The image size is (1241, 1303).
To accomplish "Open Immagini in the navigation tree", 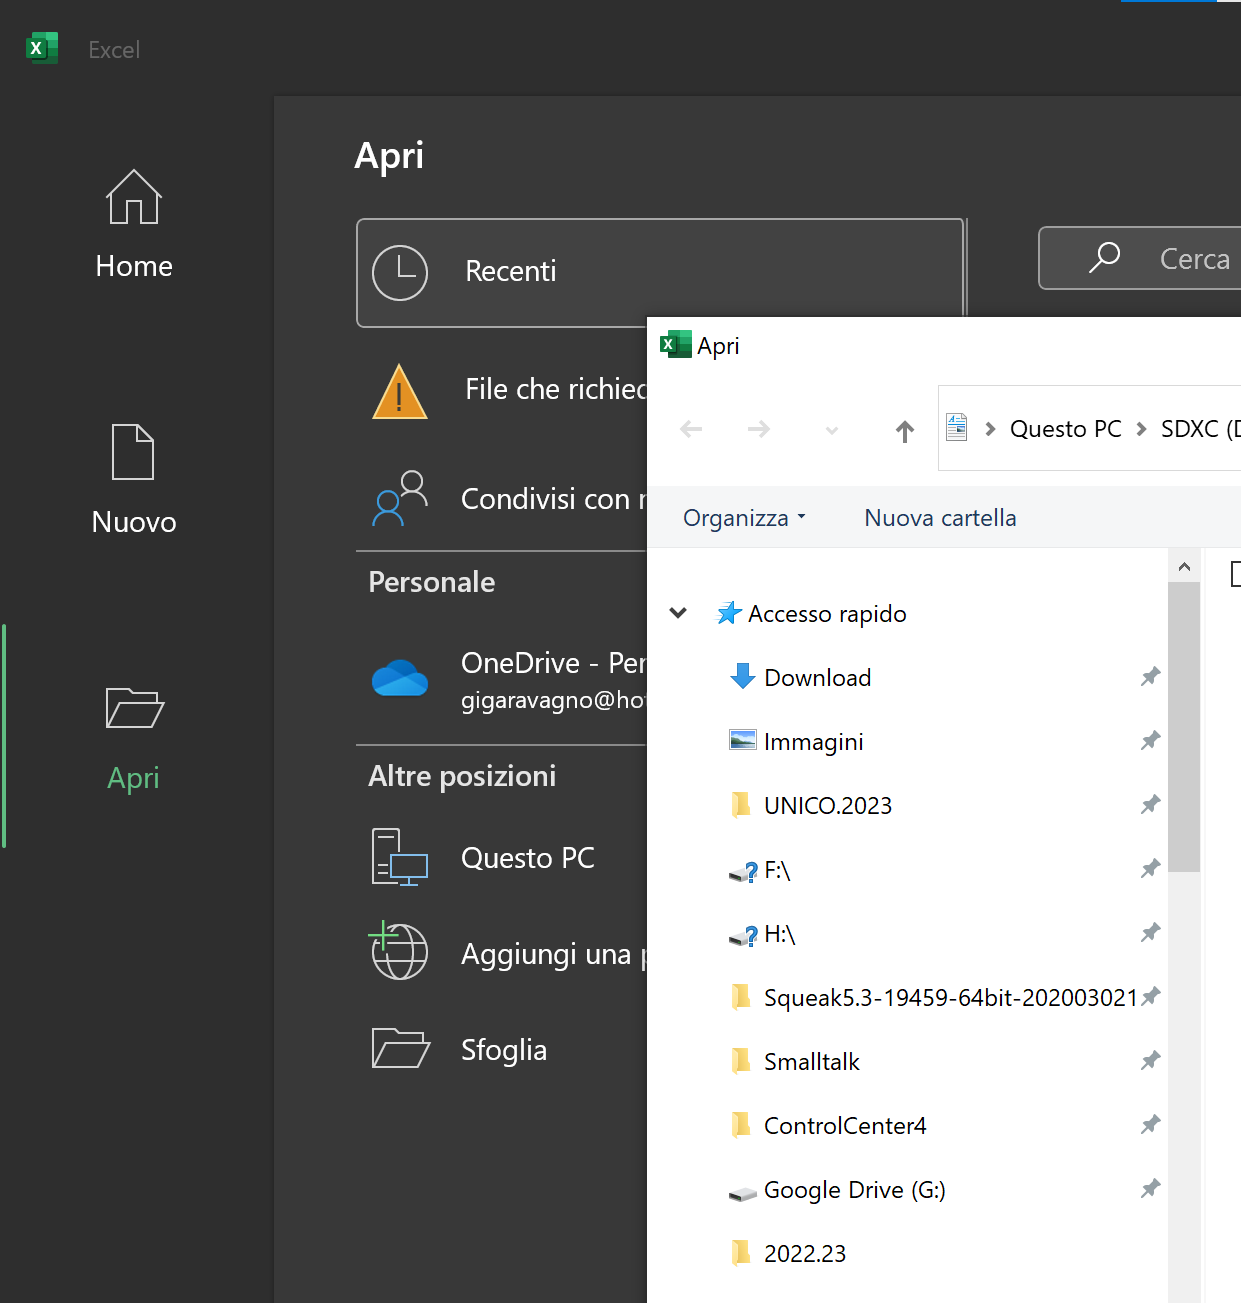I will (x=813, y=742).
